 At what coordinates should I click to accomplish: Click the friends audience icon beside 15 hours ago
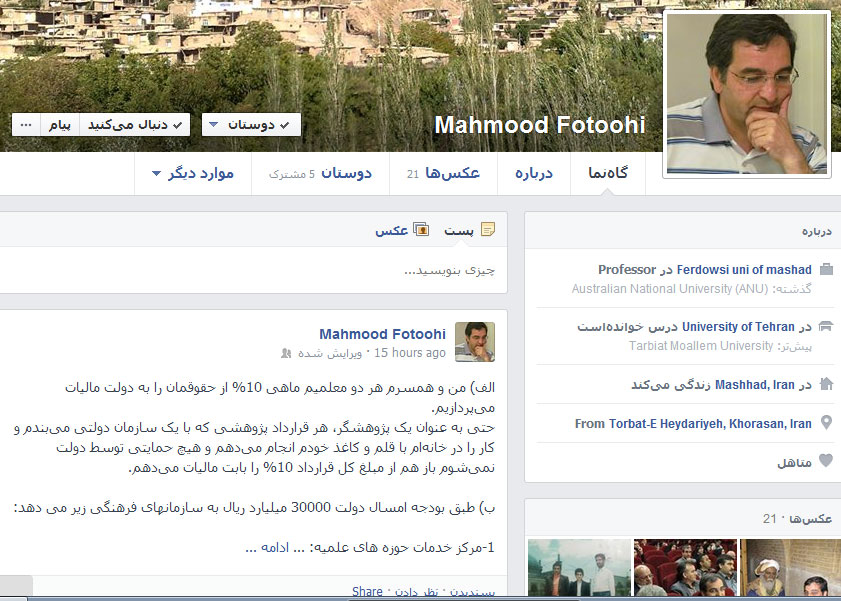[286, 353]
